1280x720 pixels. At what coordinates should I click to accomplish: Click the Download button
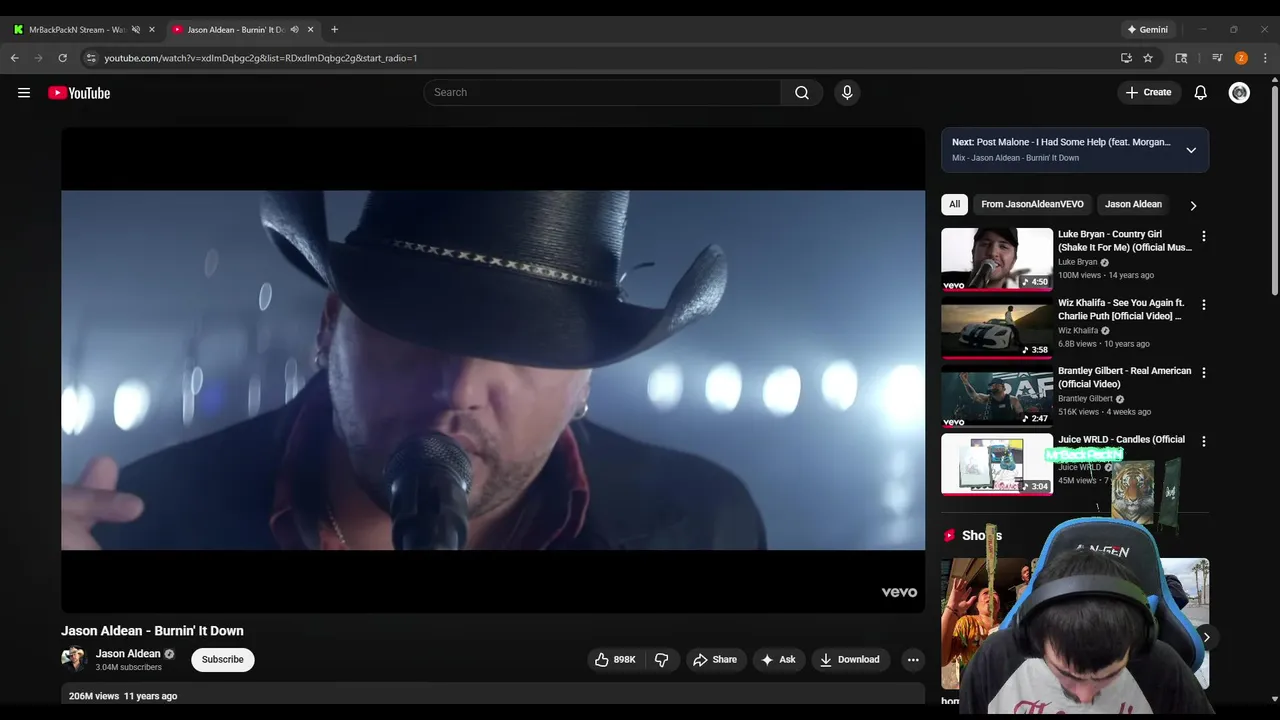coord(850,660)
